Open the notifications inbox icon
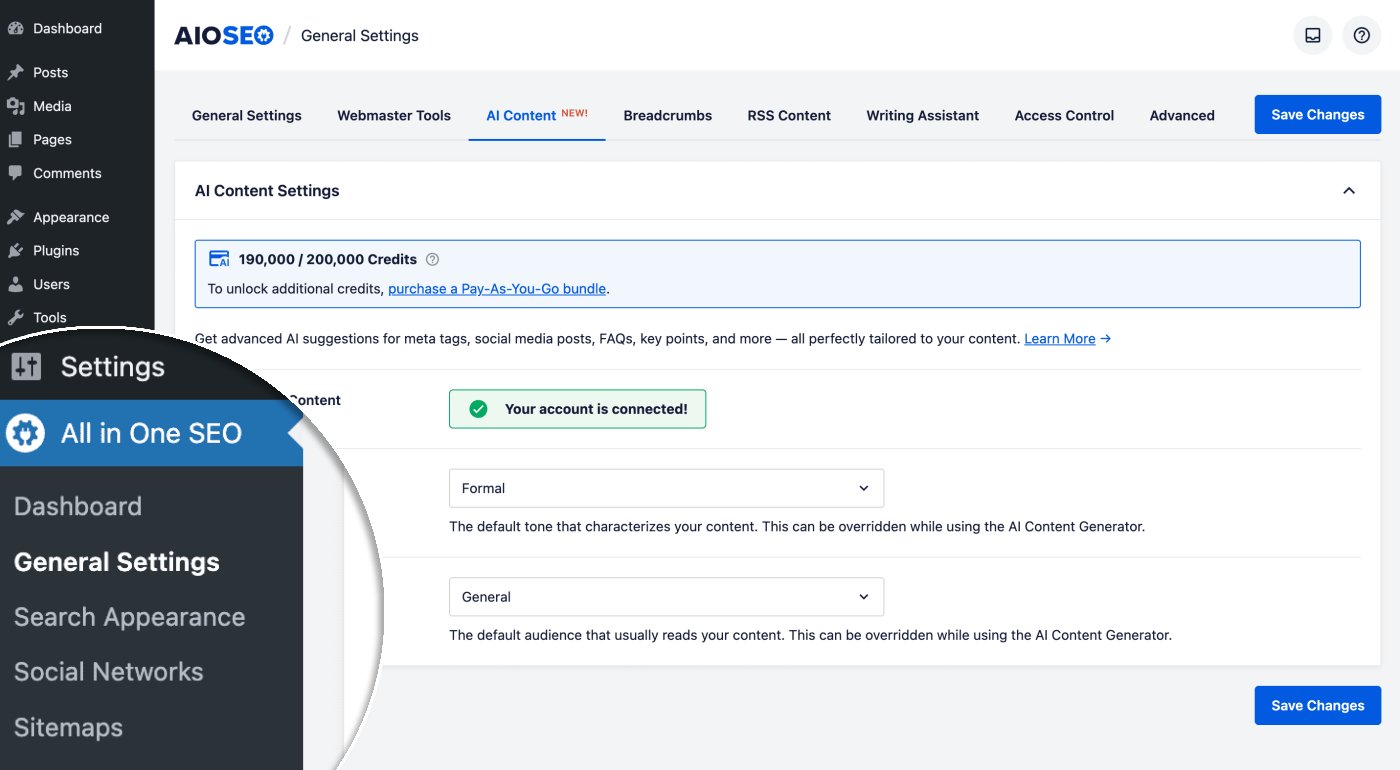Screen dimensions: 1400x770 pyautogui.click(x=1312, y=35)
